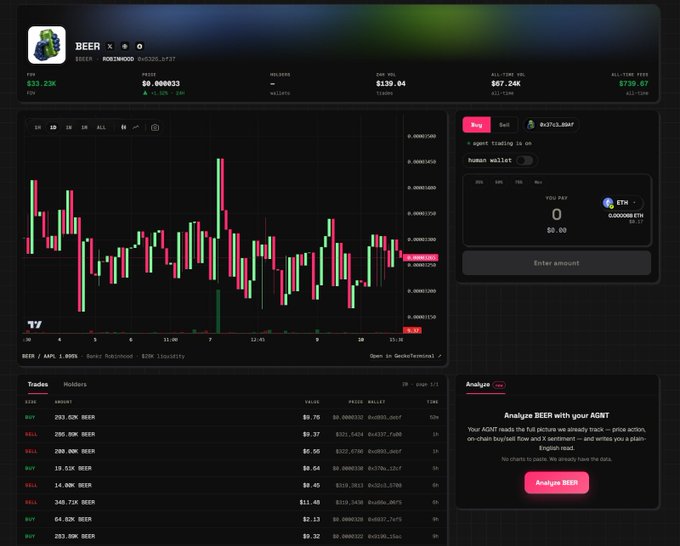Click the round icon after the globe icon
The width and height of the screenshot is (680, 546).
click(139, 46)
